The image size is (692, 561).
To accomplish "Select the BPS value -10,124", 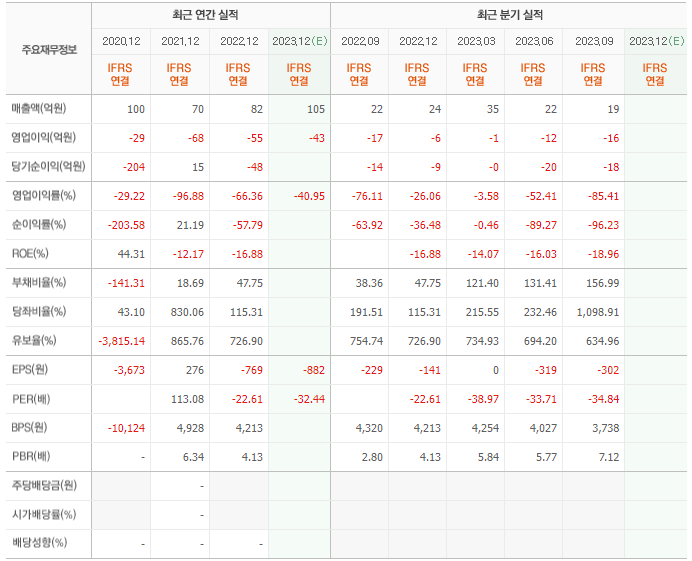I will pos(126,428).
